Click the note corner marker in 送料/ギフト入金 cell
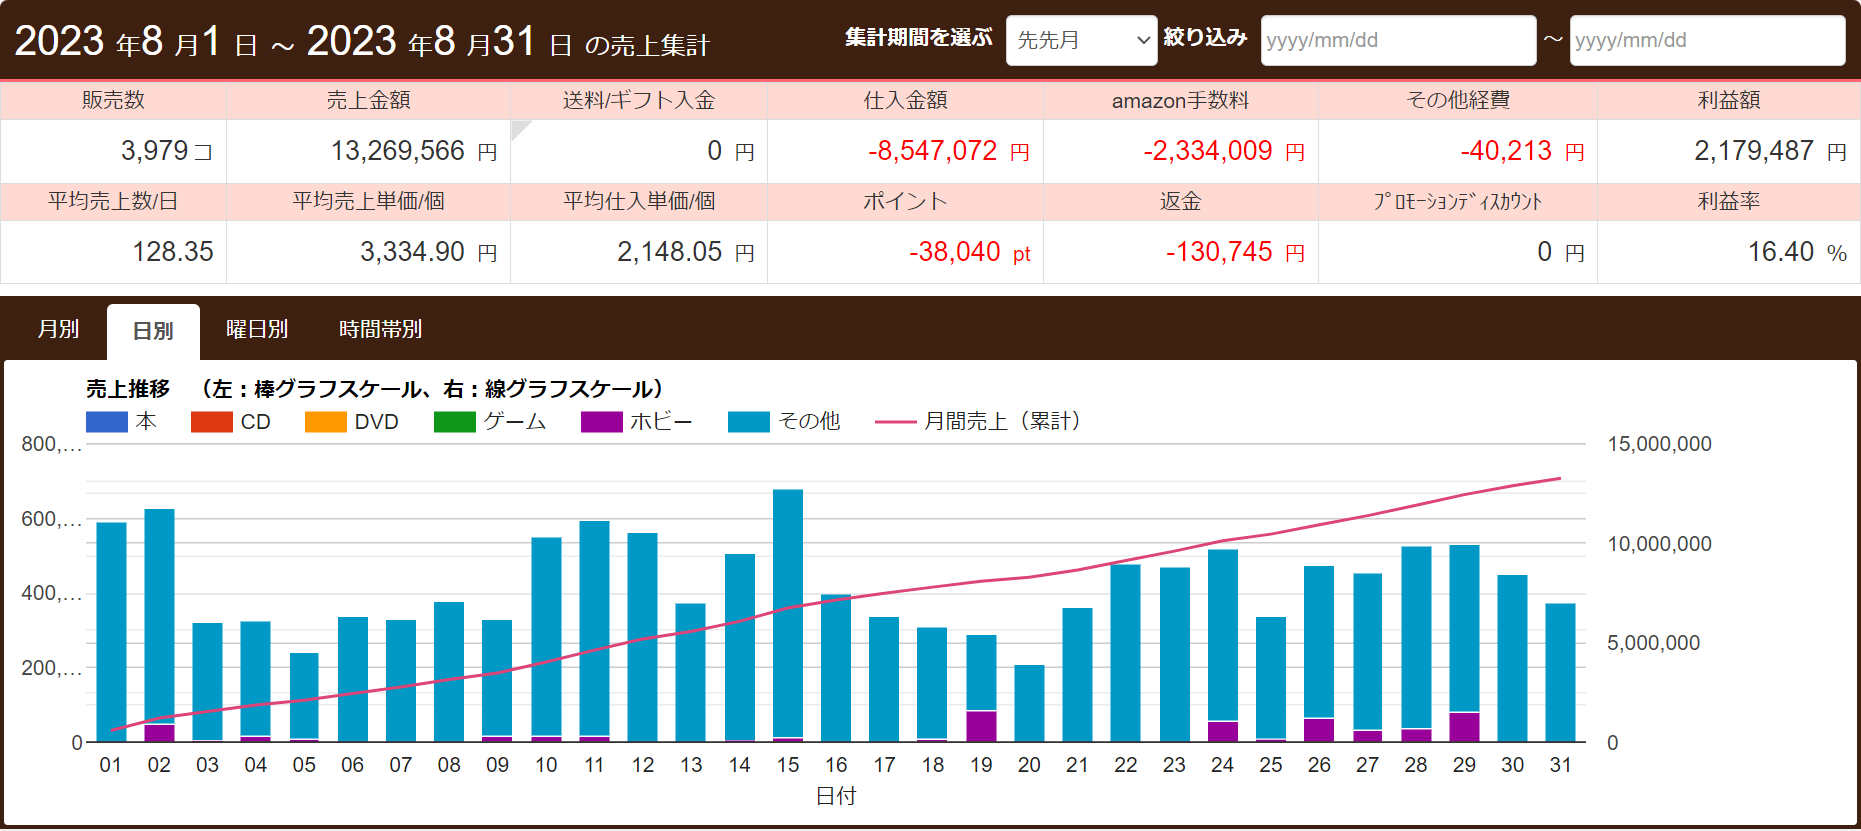 [518, 127]
